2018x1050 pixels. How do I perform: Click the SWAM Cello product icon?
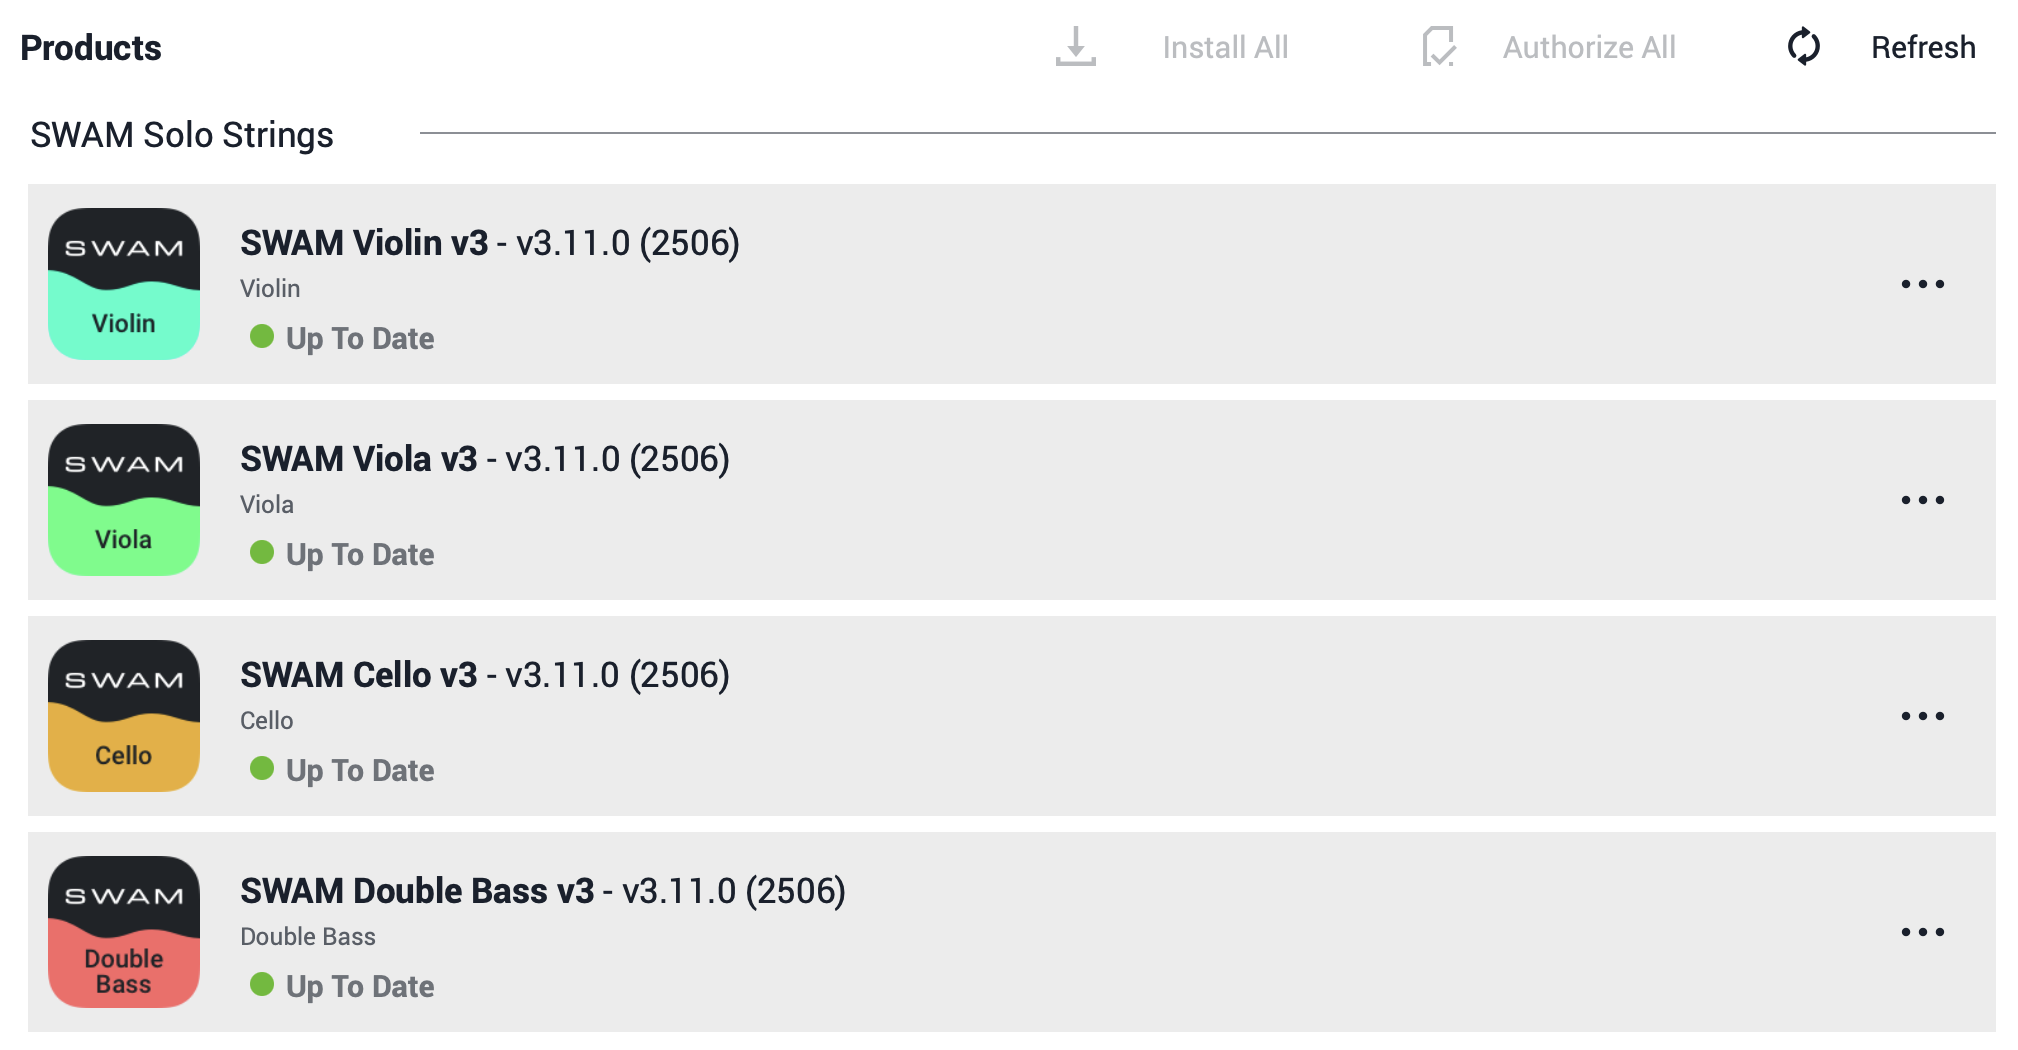point(124,716)
